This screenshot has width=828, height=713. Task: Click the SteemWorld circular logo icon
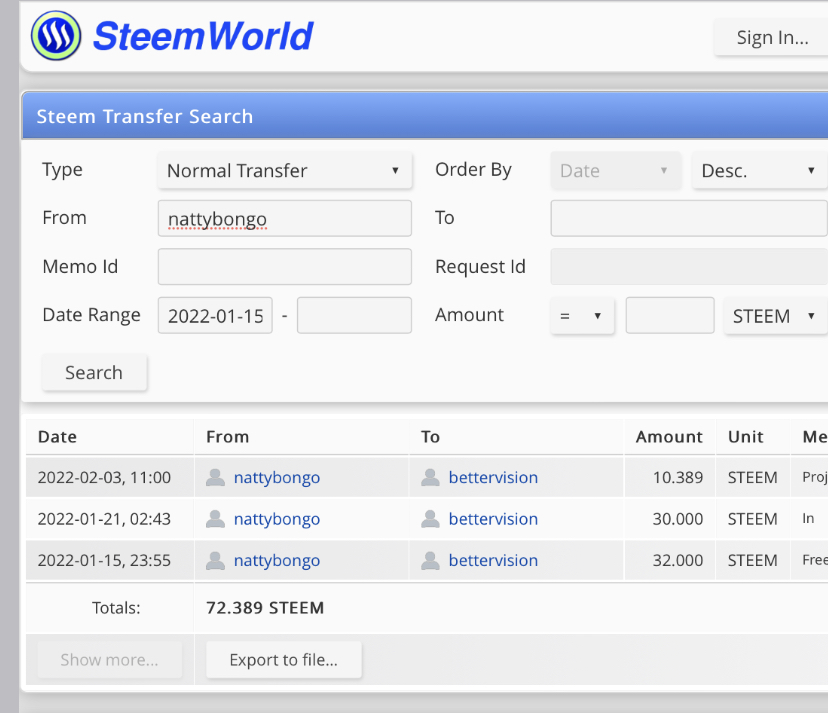coord(56,36)
